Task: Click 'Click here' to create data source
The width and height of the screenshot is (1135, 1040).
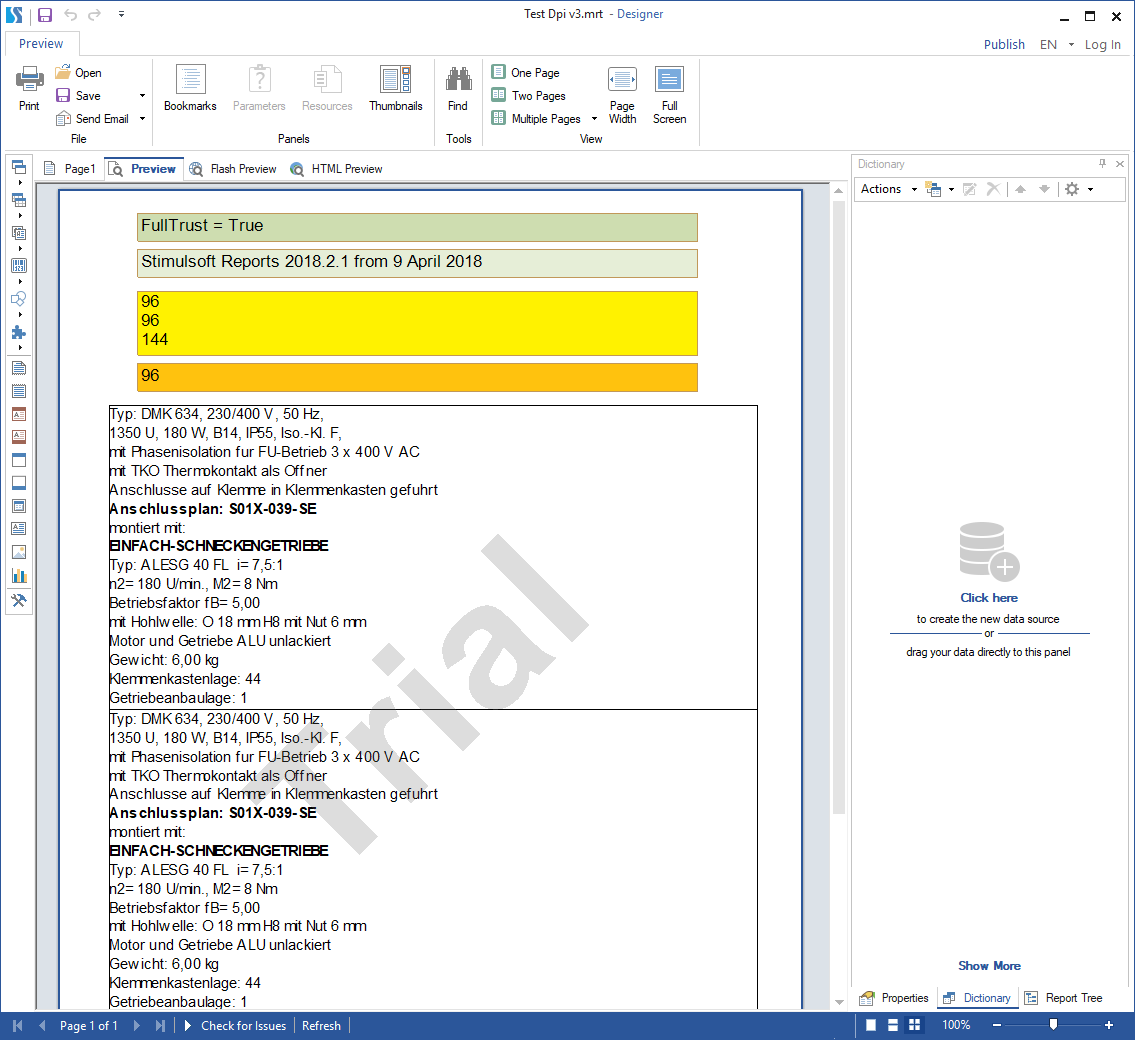Action: tap(989, 598)
